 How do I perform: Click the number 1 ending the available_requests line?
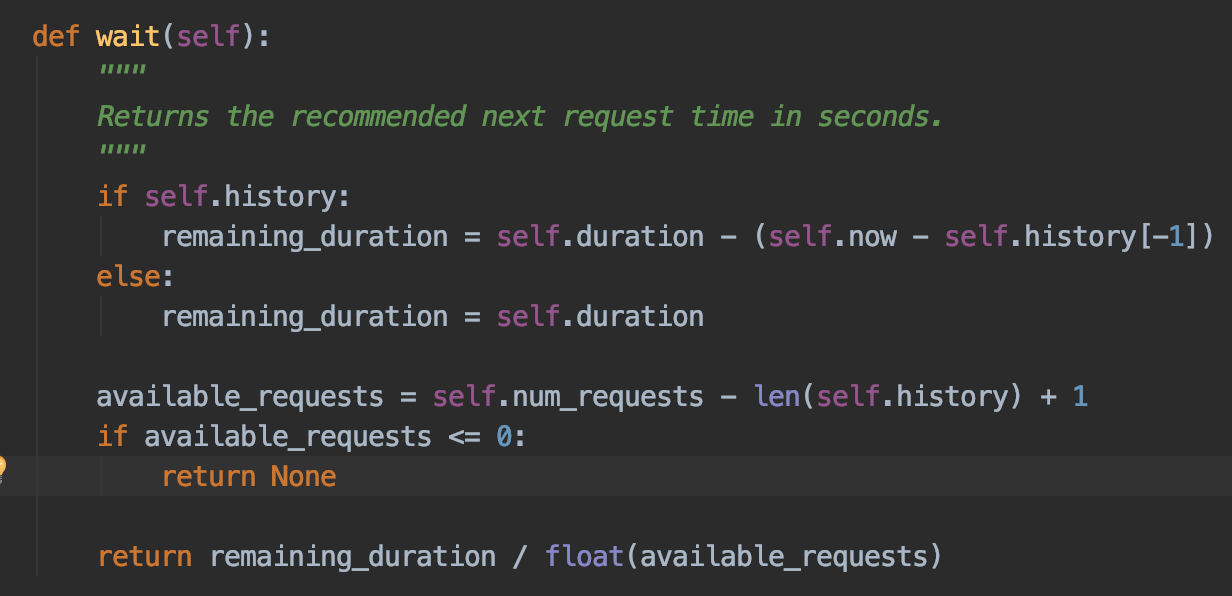[x=1080, y=397]
